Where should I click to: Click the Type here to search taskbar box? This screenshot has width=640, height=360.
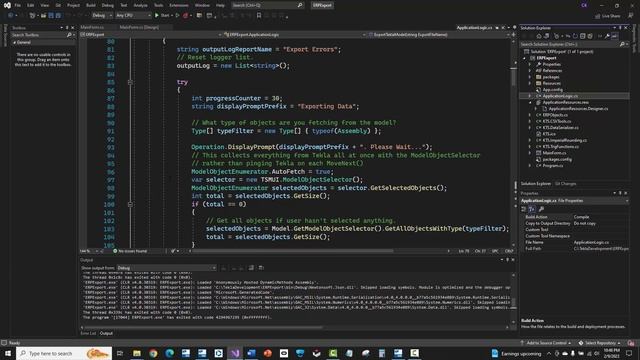point(64,353)
